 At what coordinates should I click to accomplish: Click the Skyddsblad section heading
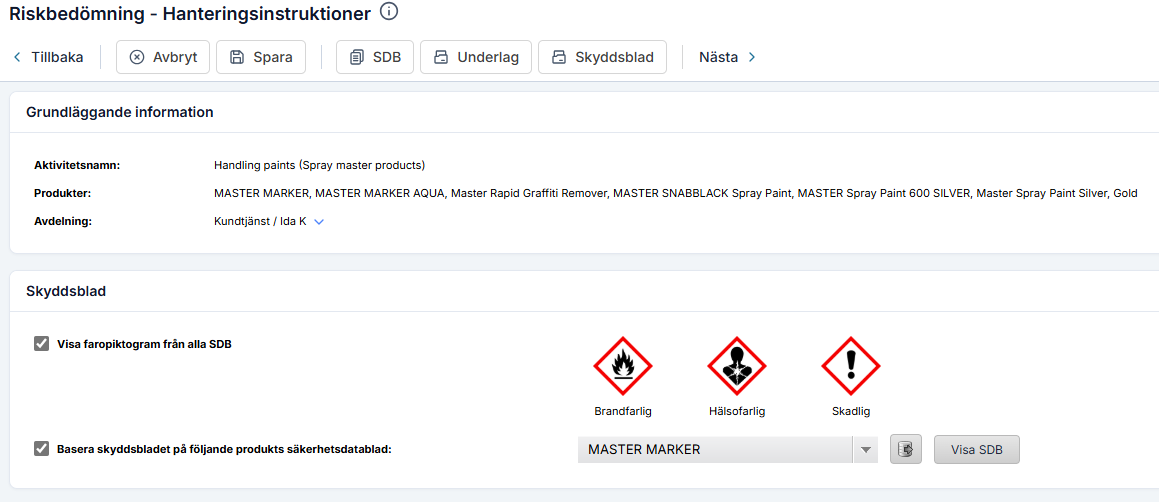pyautogui.click(x=66, y=291)
